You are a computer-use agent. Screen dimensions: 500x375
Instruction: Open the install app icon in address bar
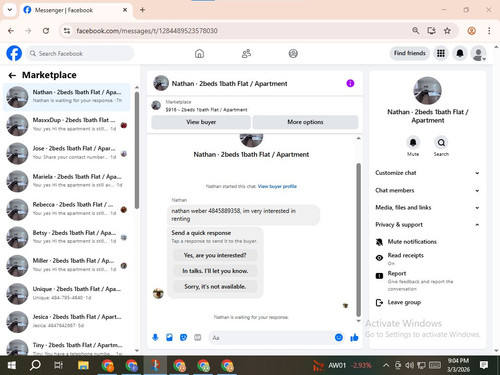pyautogui.click(x=431, y=31)
